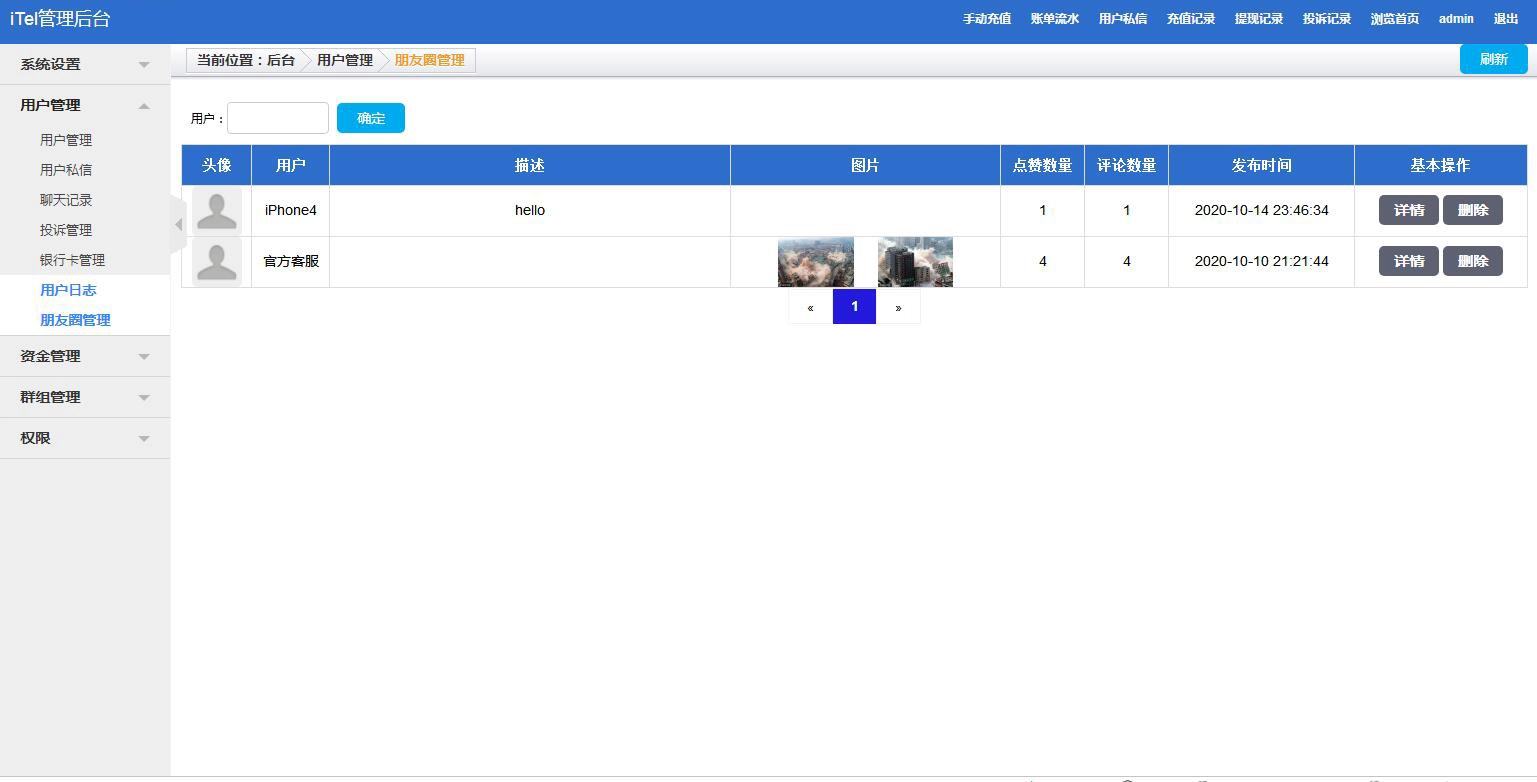
Task: Click the 刷新 refresh button
Action: click(1494, 59)
